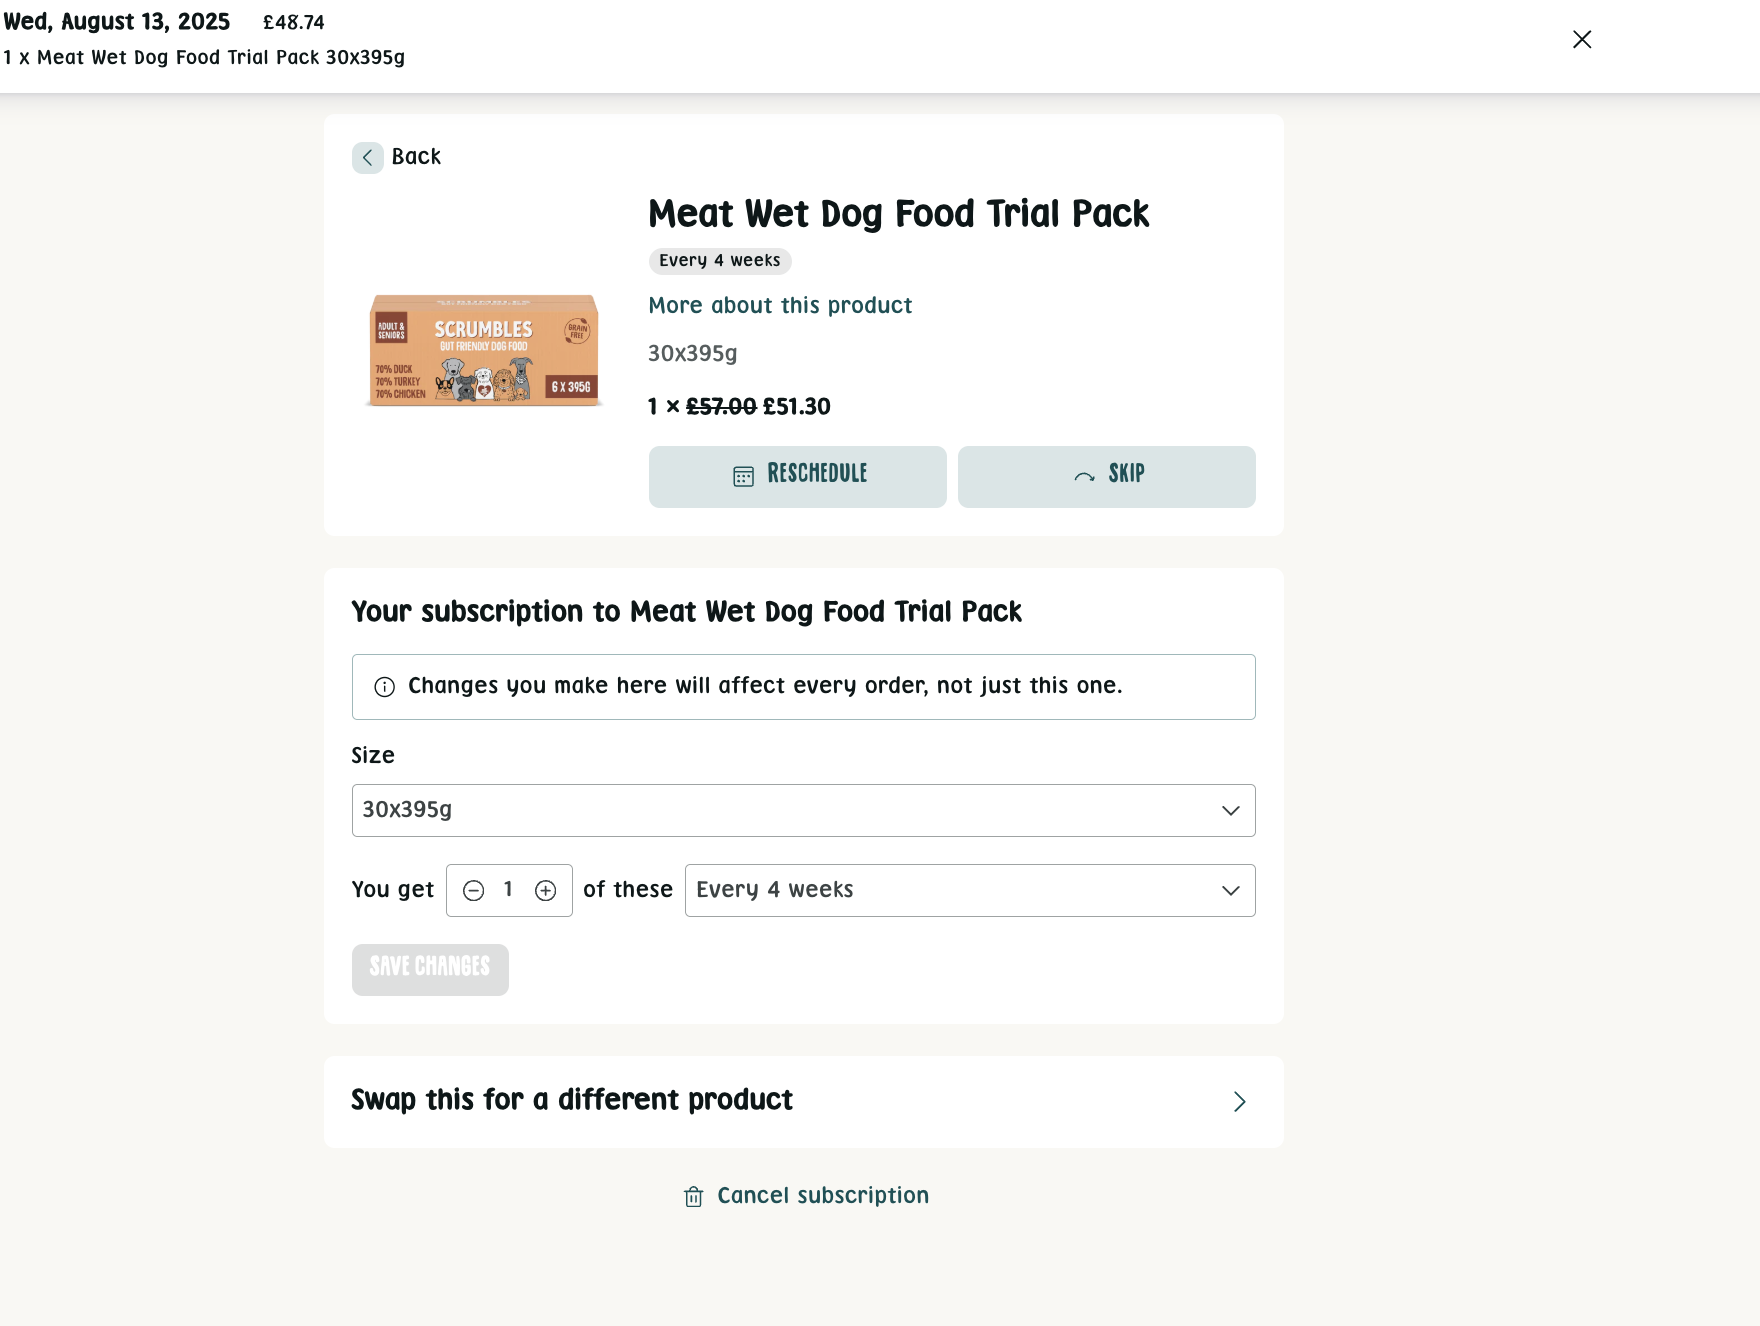
Task: Click the quantity value field
Action: (508, 890)
